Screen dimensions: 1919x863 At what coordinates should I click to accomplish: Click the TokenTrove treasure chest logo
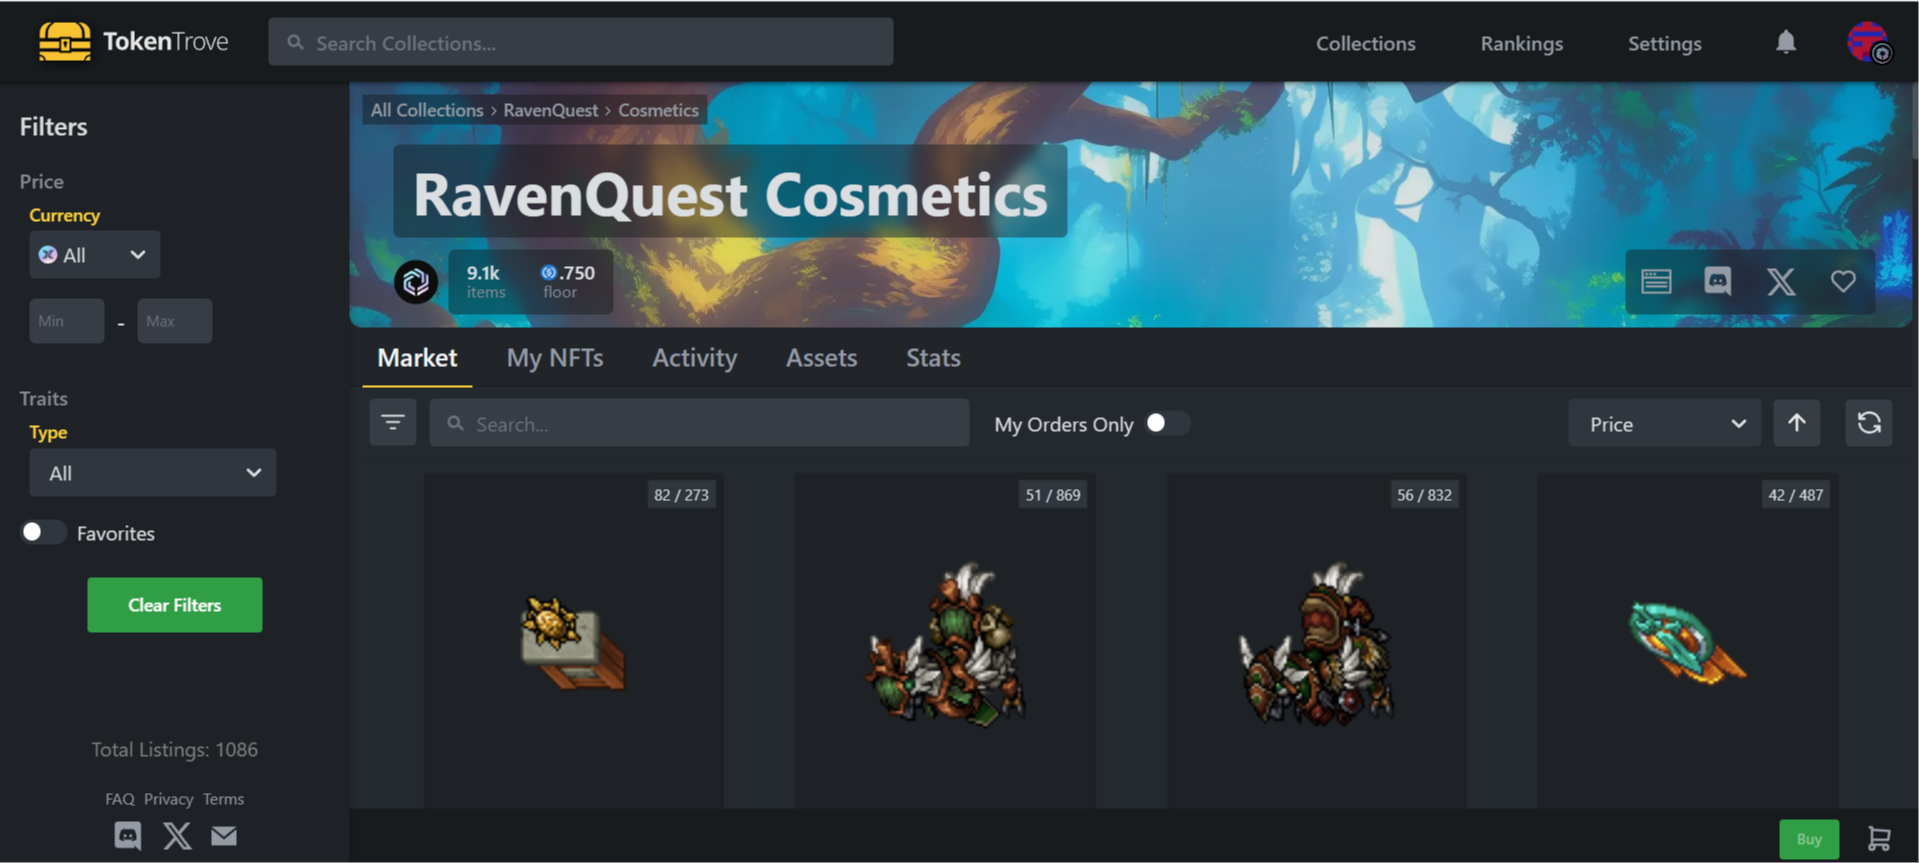coord(64,42)
